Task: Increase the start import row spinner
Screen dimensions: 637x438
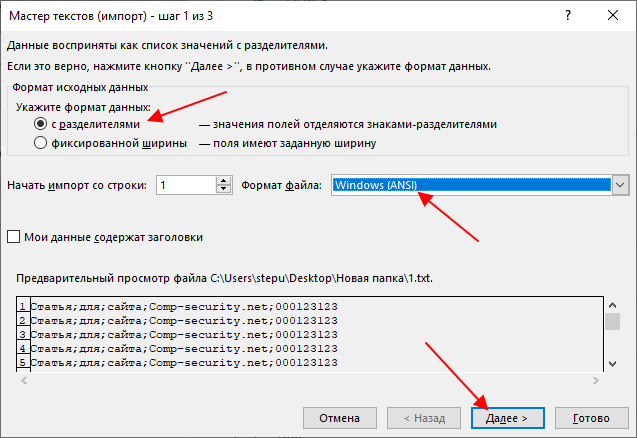Action: pyautogui.click(x=223, y=180)
